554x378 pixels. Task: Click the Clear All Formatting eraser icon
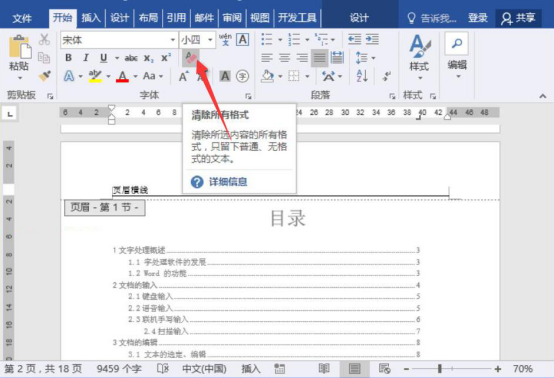[191, 58]
